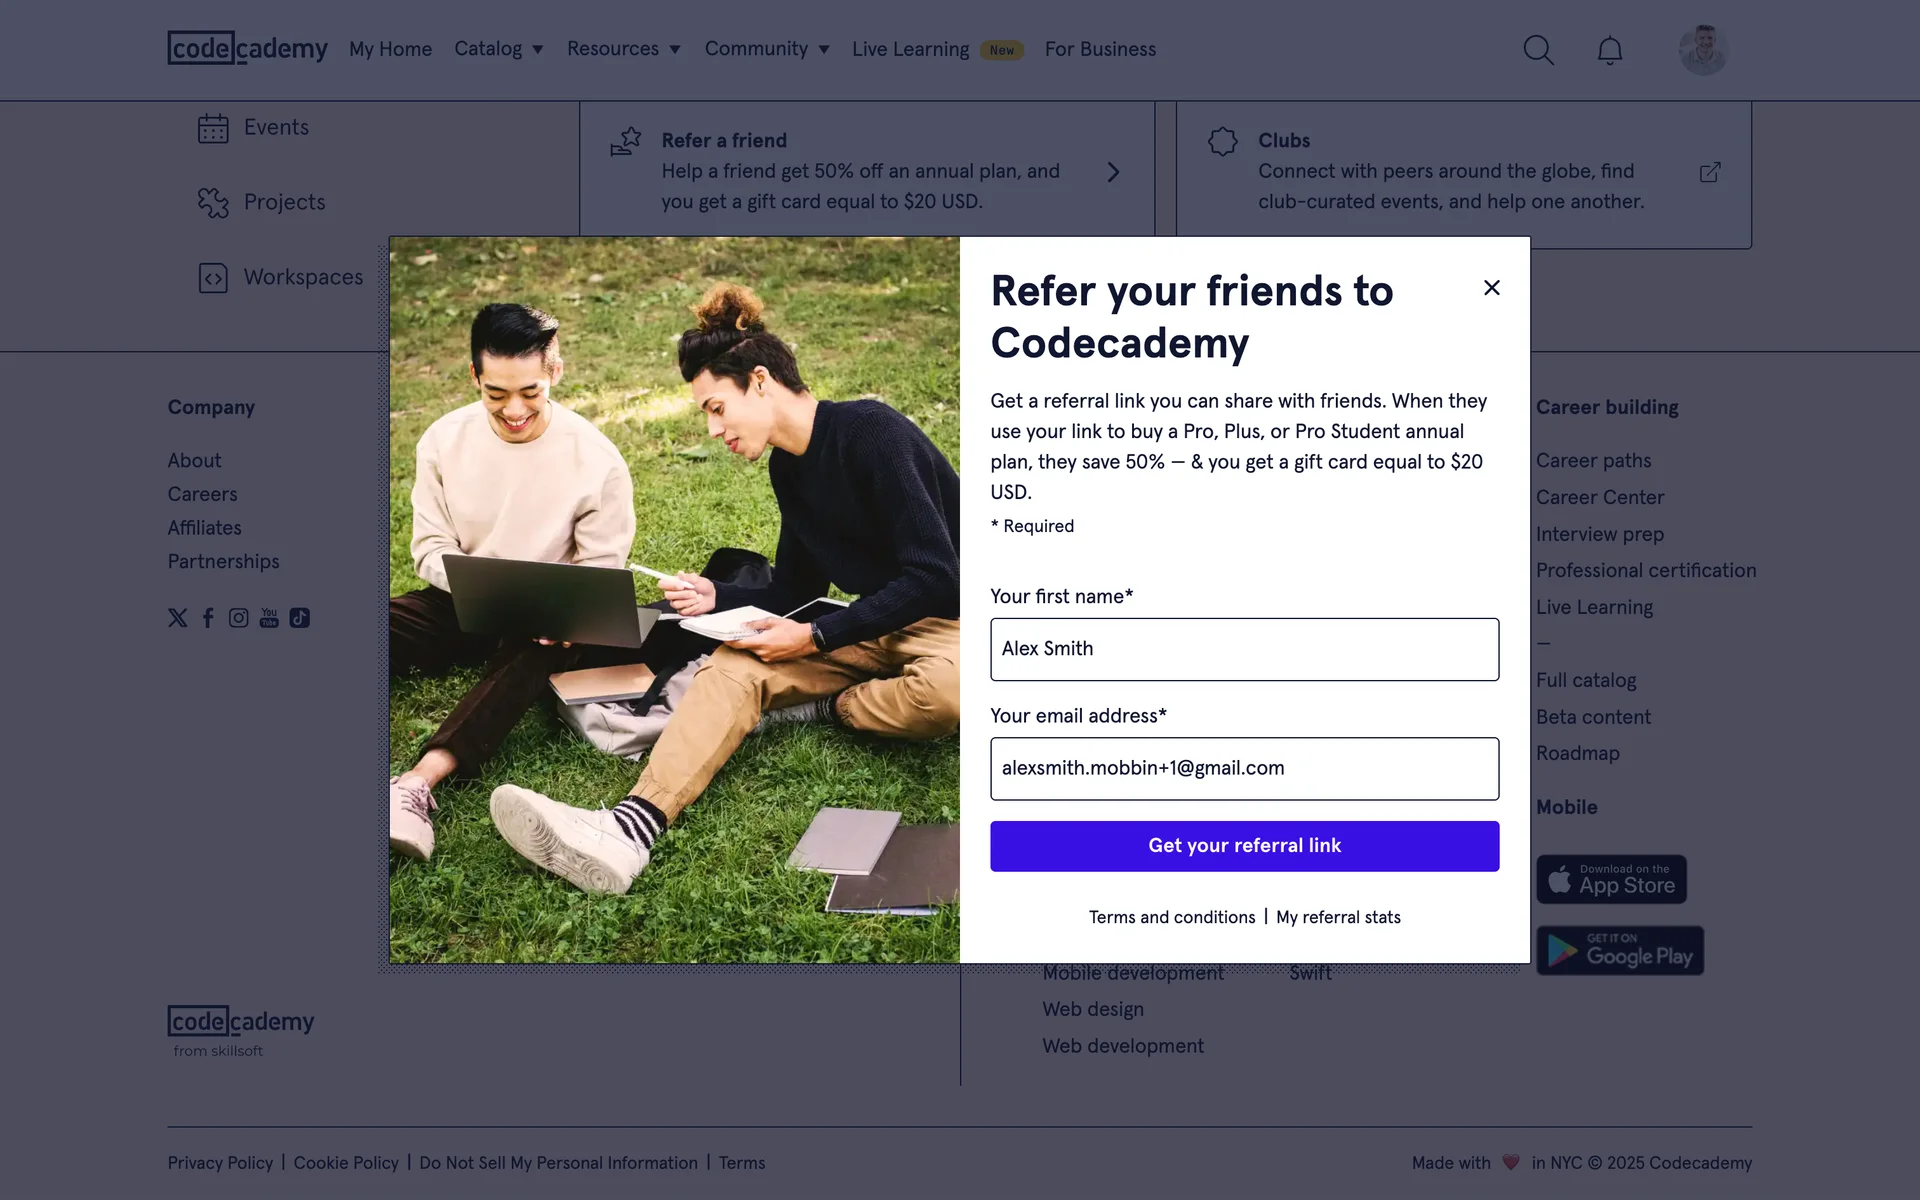
Task: Open Codecademy's X (Twitter) social icon
Action: coord(178,618)
